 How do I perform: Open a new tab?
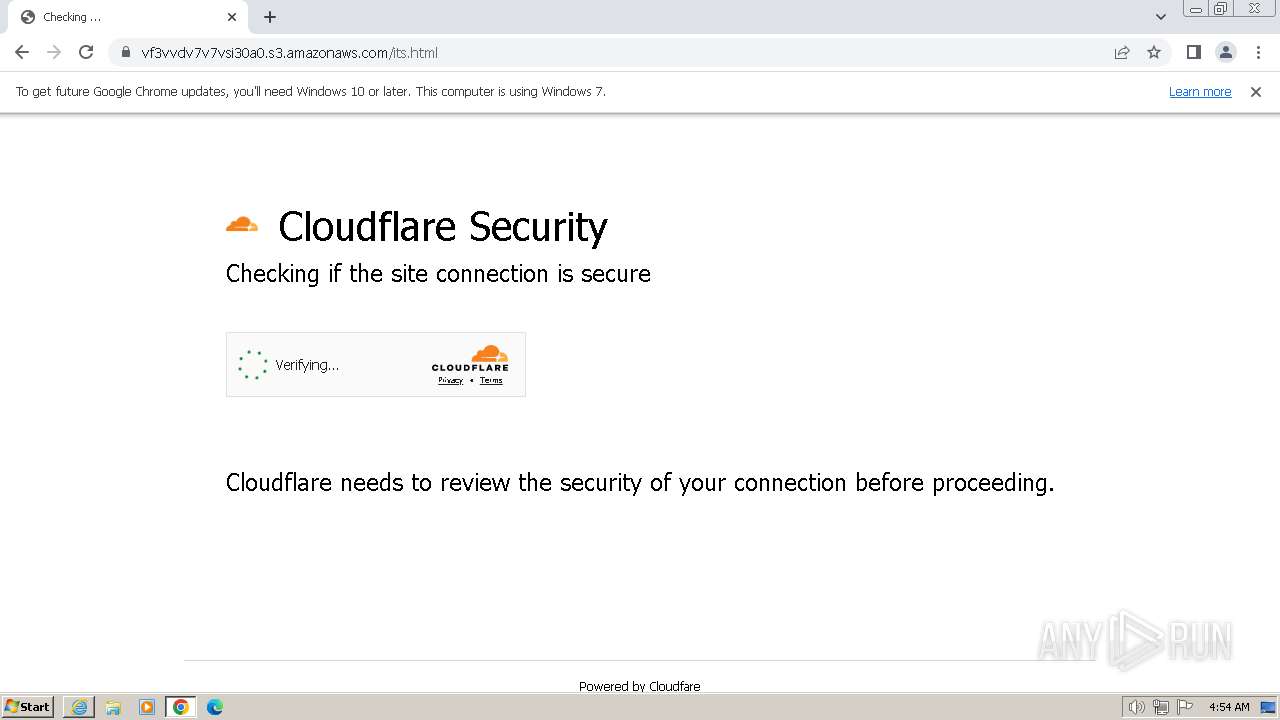[x=270, y=17]
